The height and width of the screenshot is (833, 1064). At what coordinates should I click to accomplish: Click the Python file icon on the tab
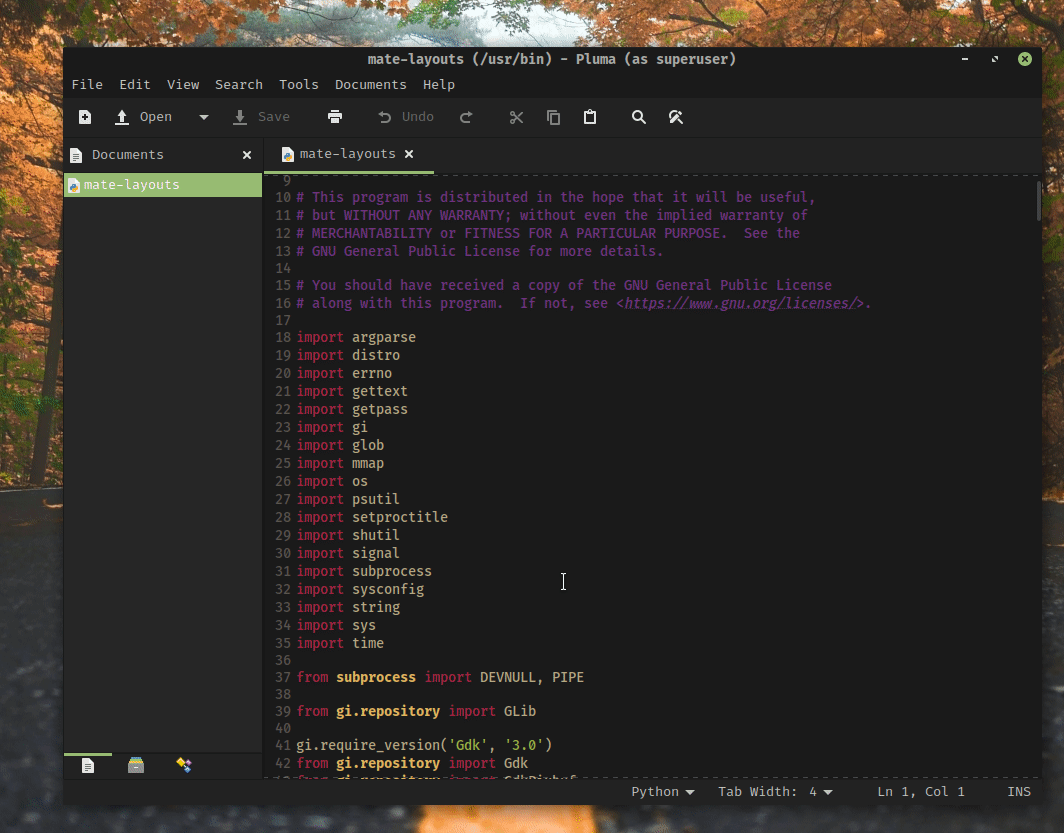288,155
